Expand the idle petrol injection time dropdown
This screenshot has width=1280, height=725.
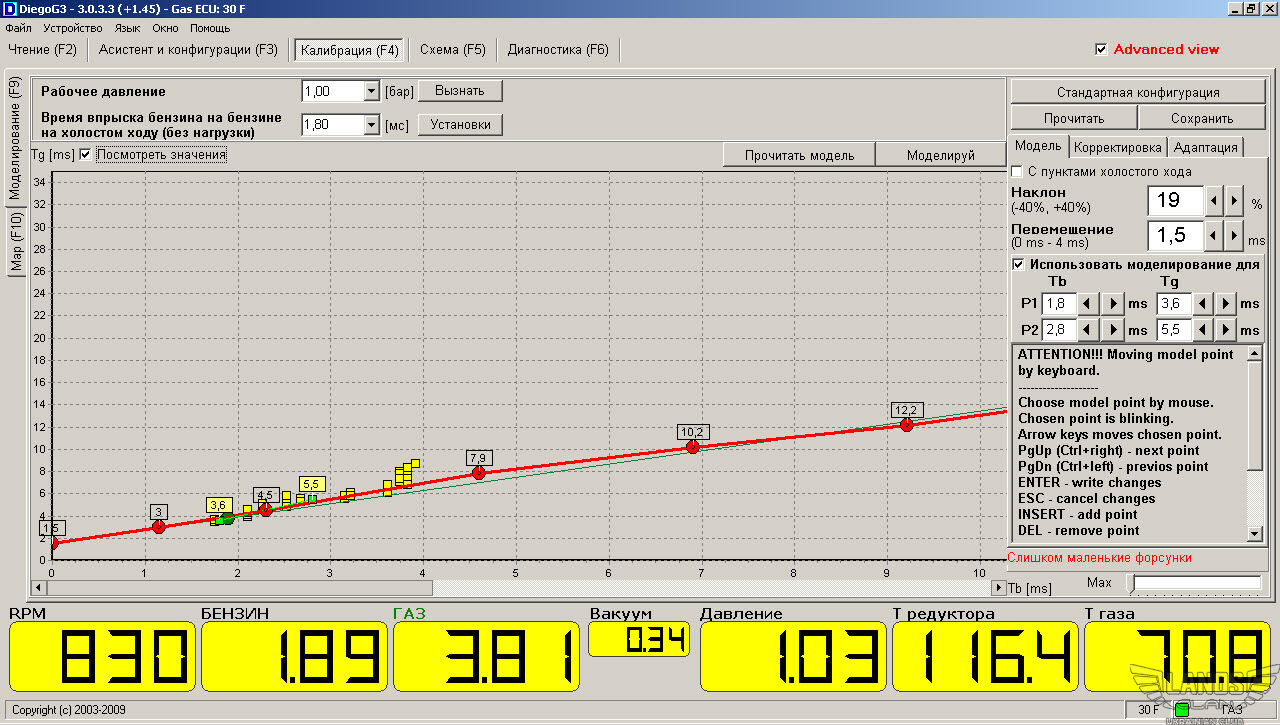click(x=371, y=125)
